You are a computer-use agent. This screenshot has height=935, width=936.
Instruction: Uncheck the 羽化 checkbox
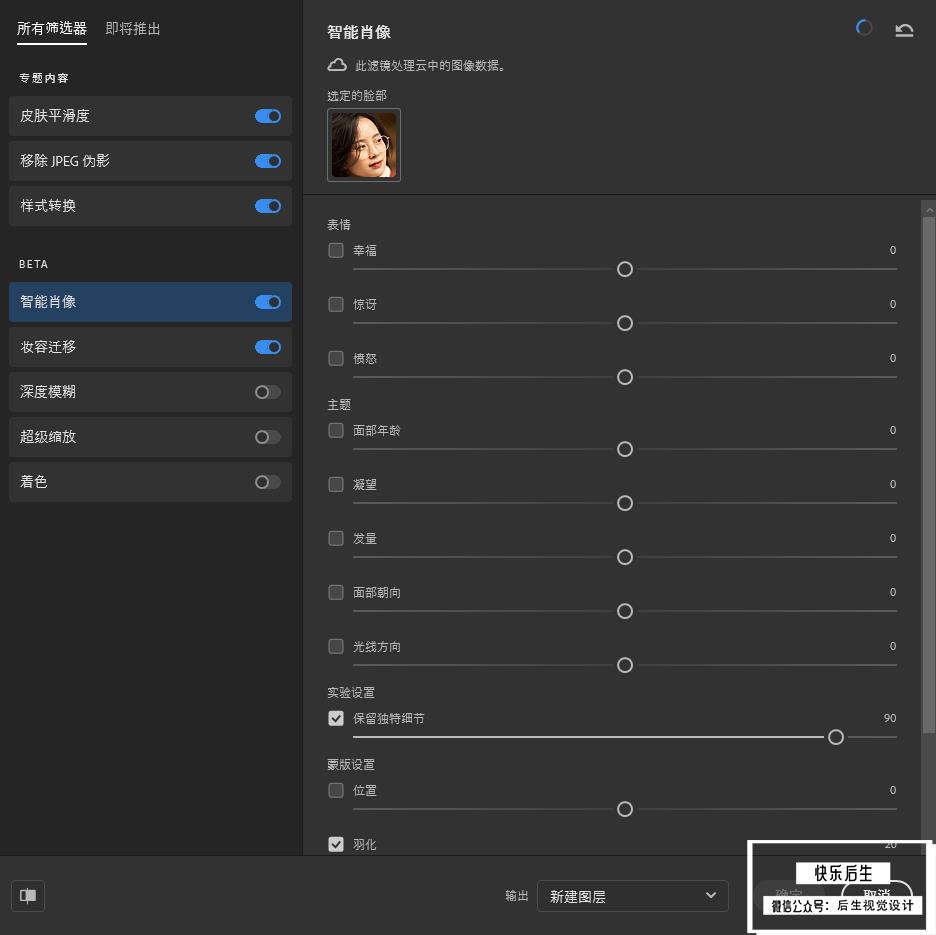336,844
